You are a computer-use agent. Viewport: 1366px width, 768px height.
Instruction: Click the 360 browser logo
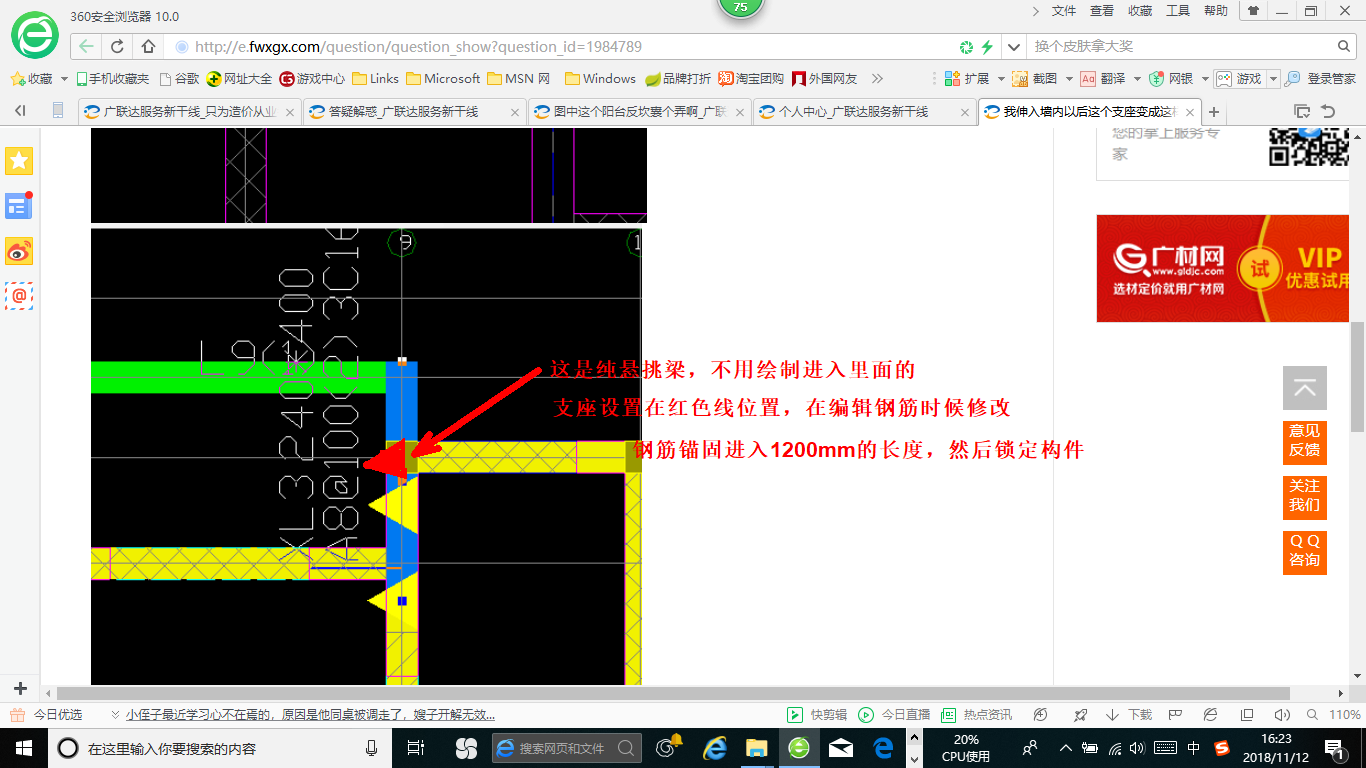[x=34, y=35]
